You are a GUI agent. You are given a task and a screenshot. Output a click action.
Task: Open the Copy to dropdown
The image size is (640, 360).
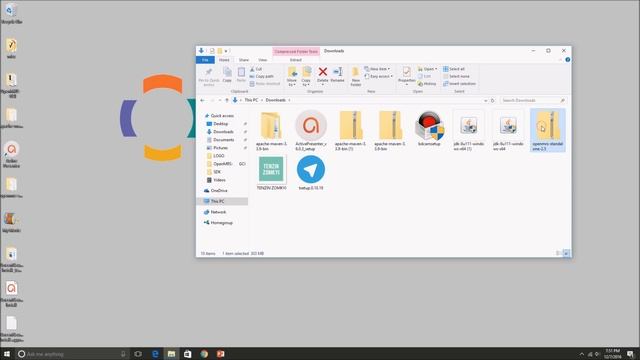306,76
